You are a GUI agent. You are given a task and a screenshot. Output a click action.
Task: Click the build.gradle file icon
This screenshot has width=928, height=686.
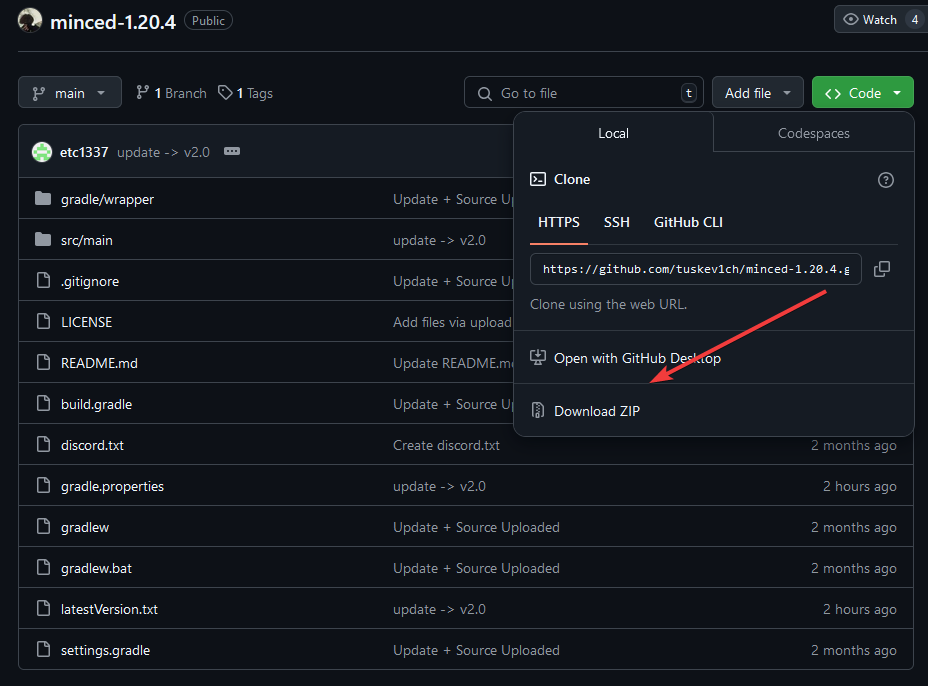[43, 403]
